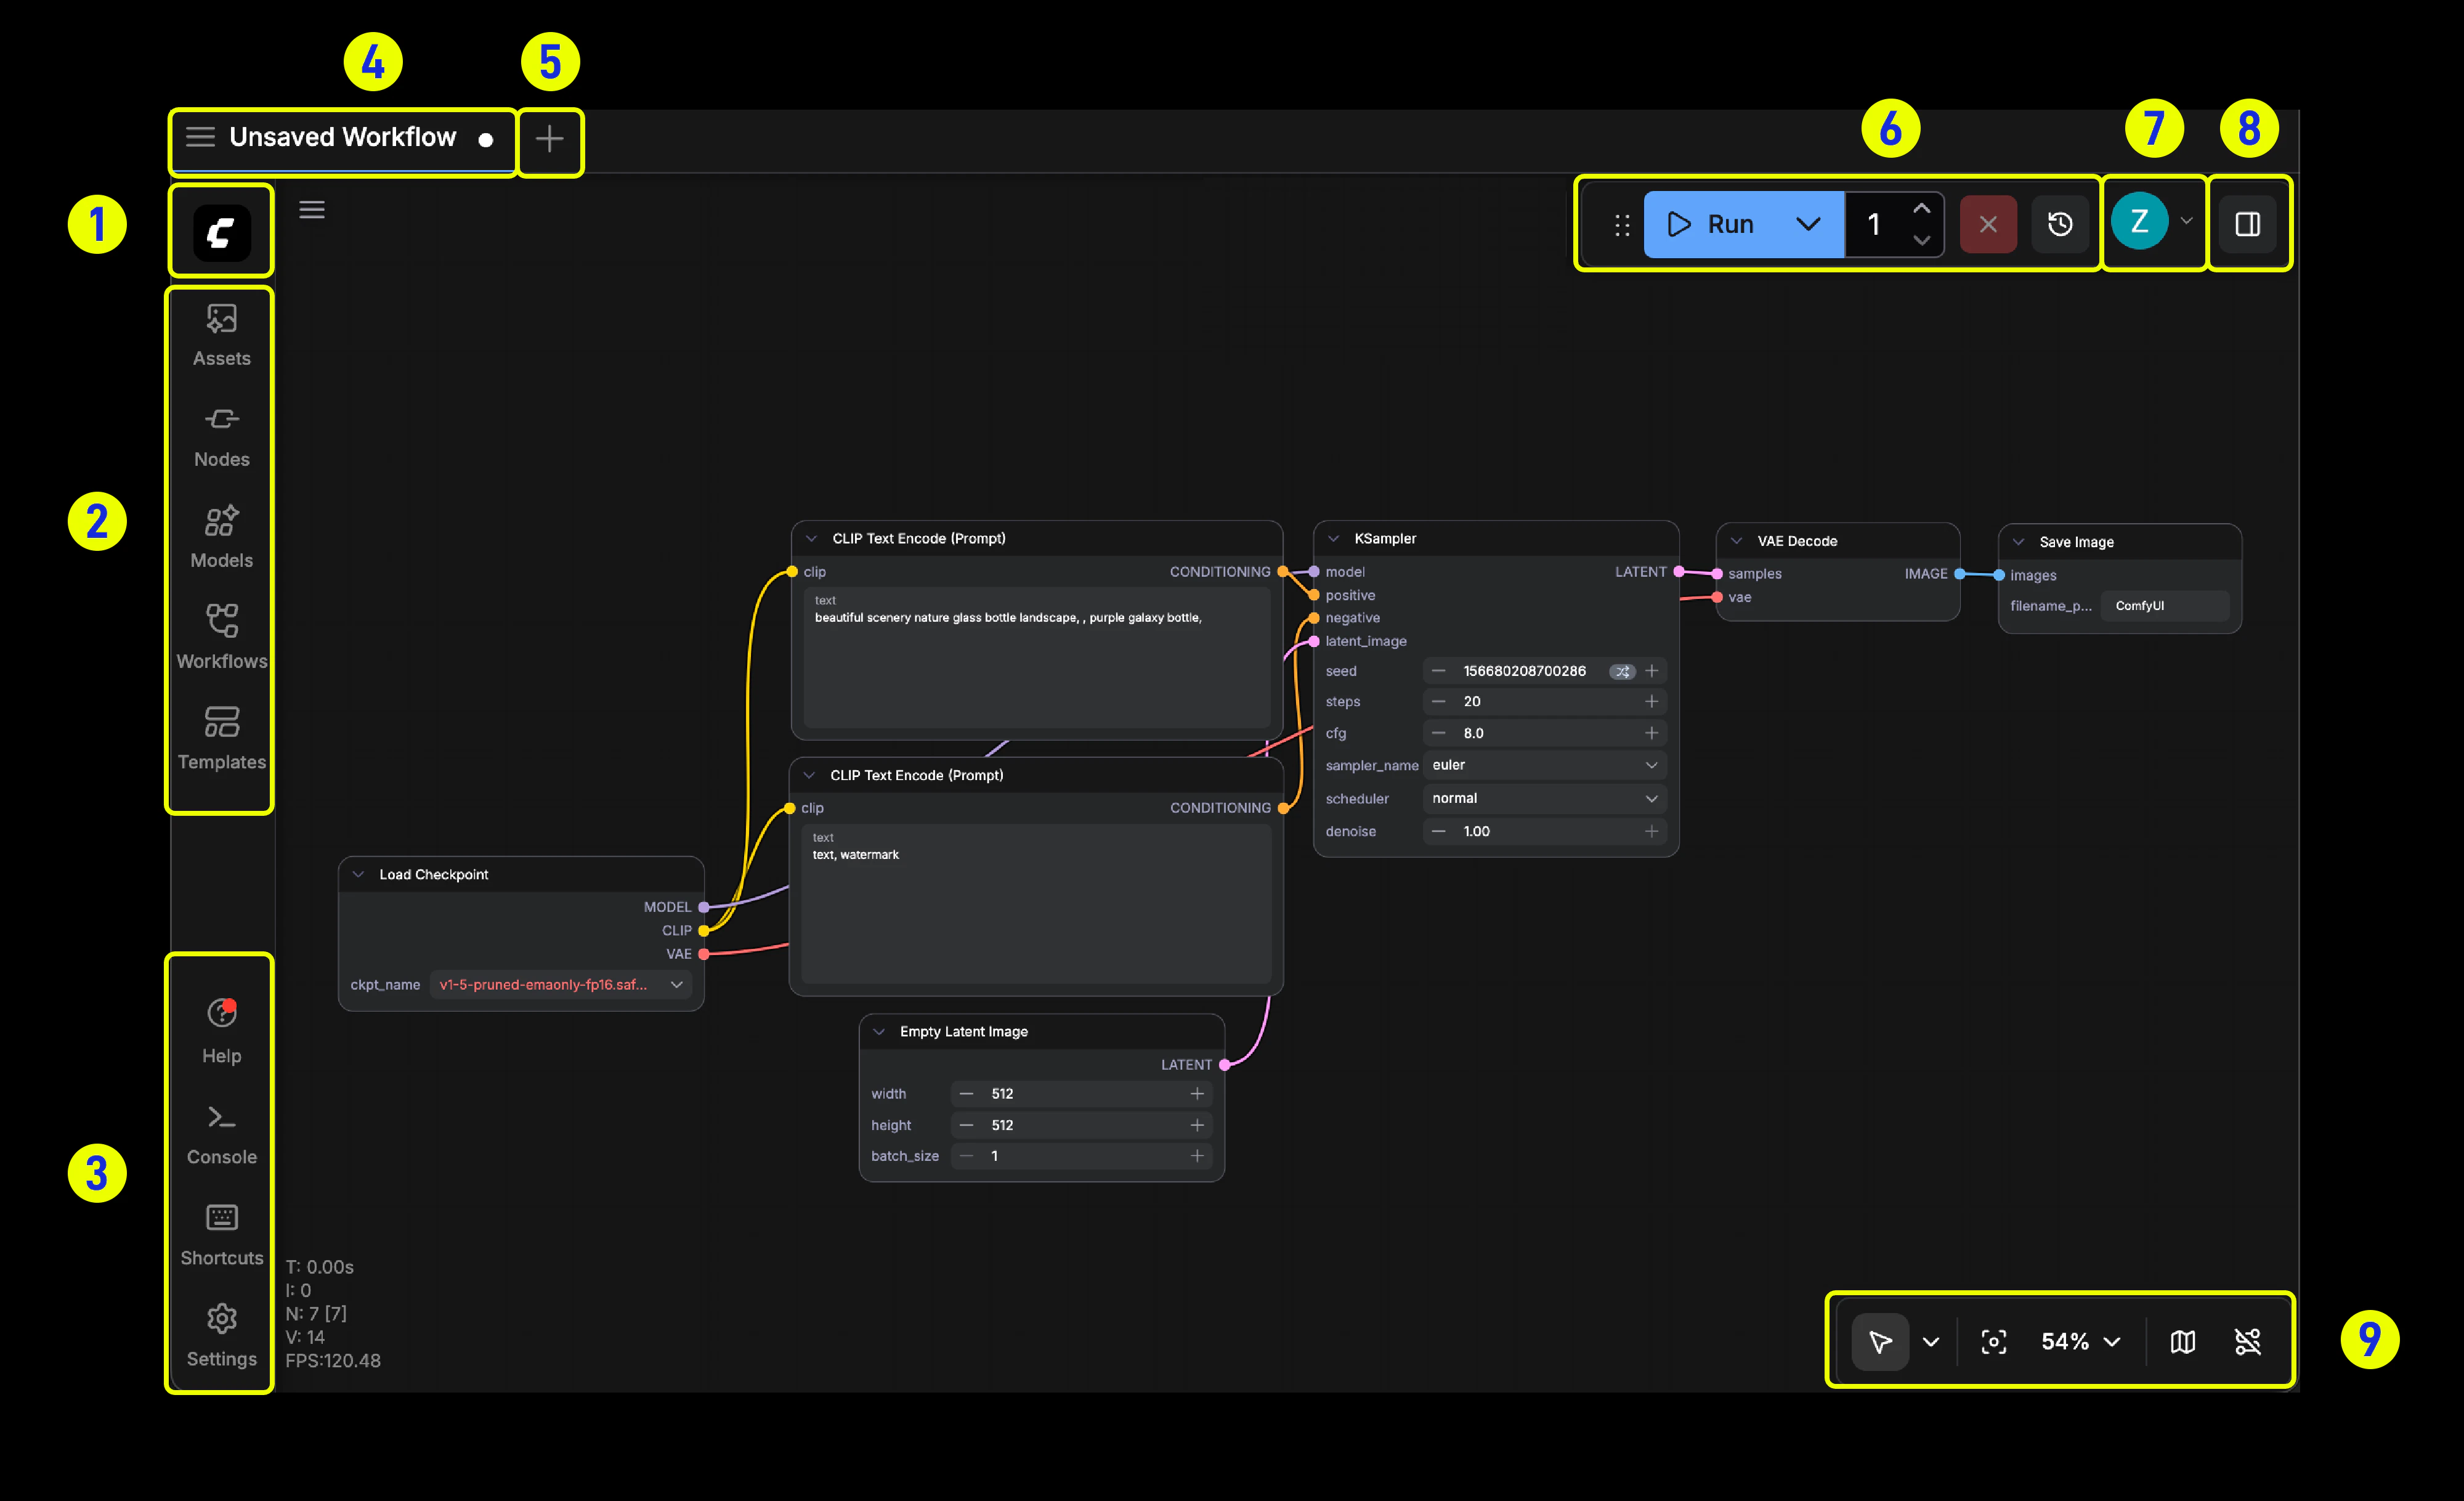Viewport: 2464px width, 1501px height.
Task: Open keyboard Shortcuts panel
Action: coord(221,1234)
